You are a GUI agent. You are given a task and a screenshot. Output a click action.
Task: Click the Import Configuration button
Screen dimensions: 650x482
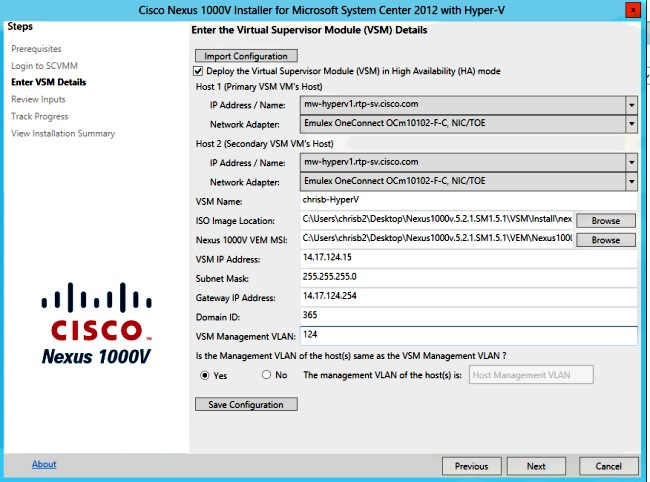point(246,56)
